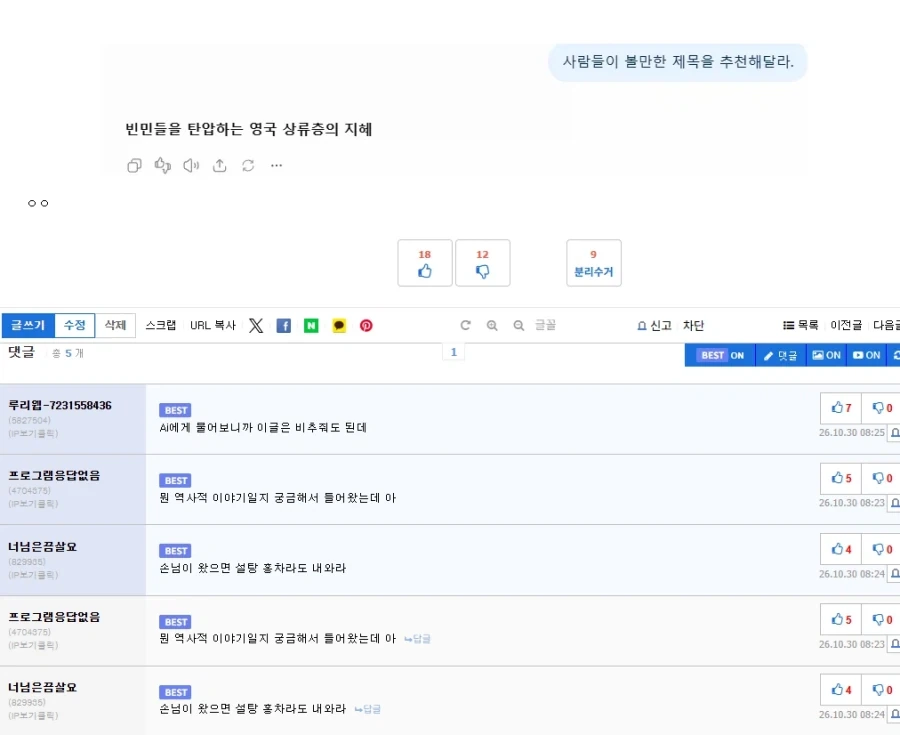This screenshot has height=735, width=900.
Task: Toggle the BEST ON comment filter
Action: [721, 355]
